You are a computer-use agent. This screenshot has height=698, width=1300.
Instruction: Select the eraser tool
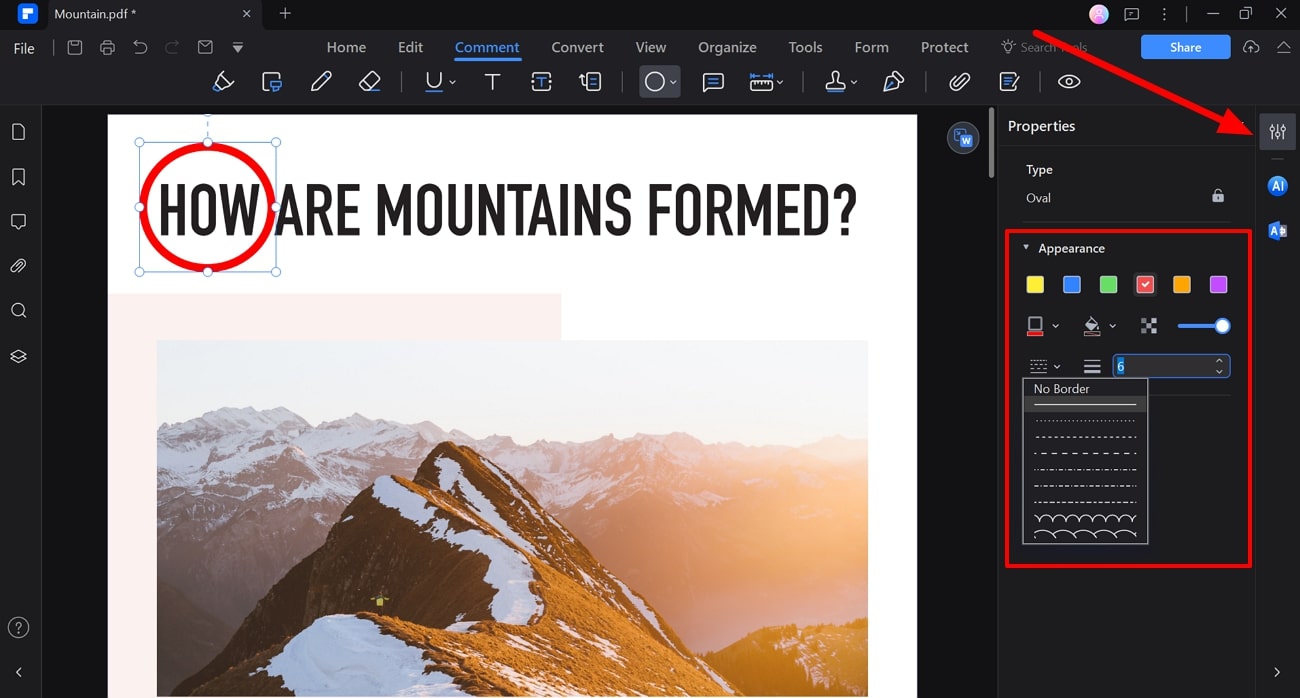tap(370, 82)
